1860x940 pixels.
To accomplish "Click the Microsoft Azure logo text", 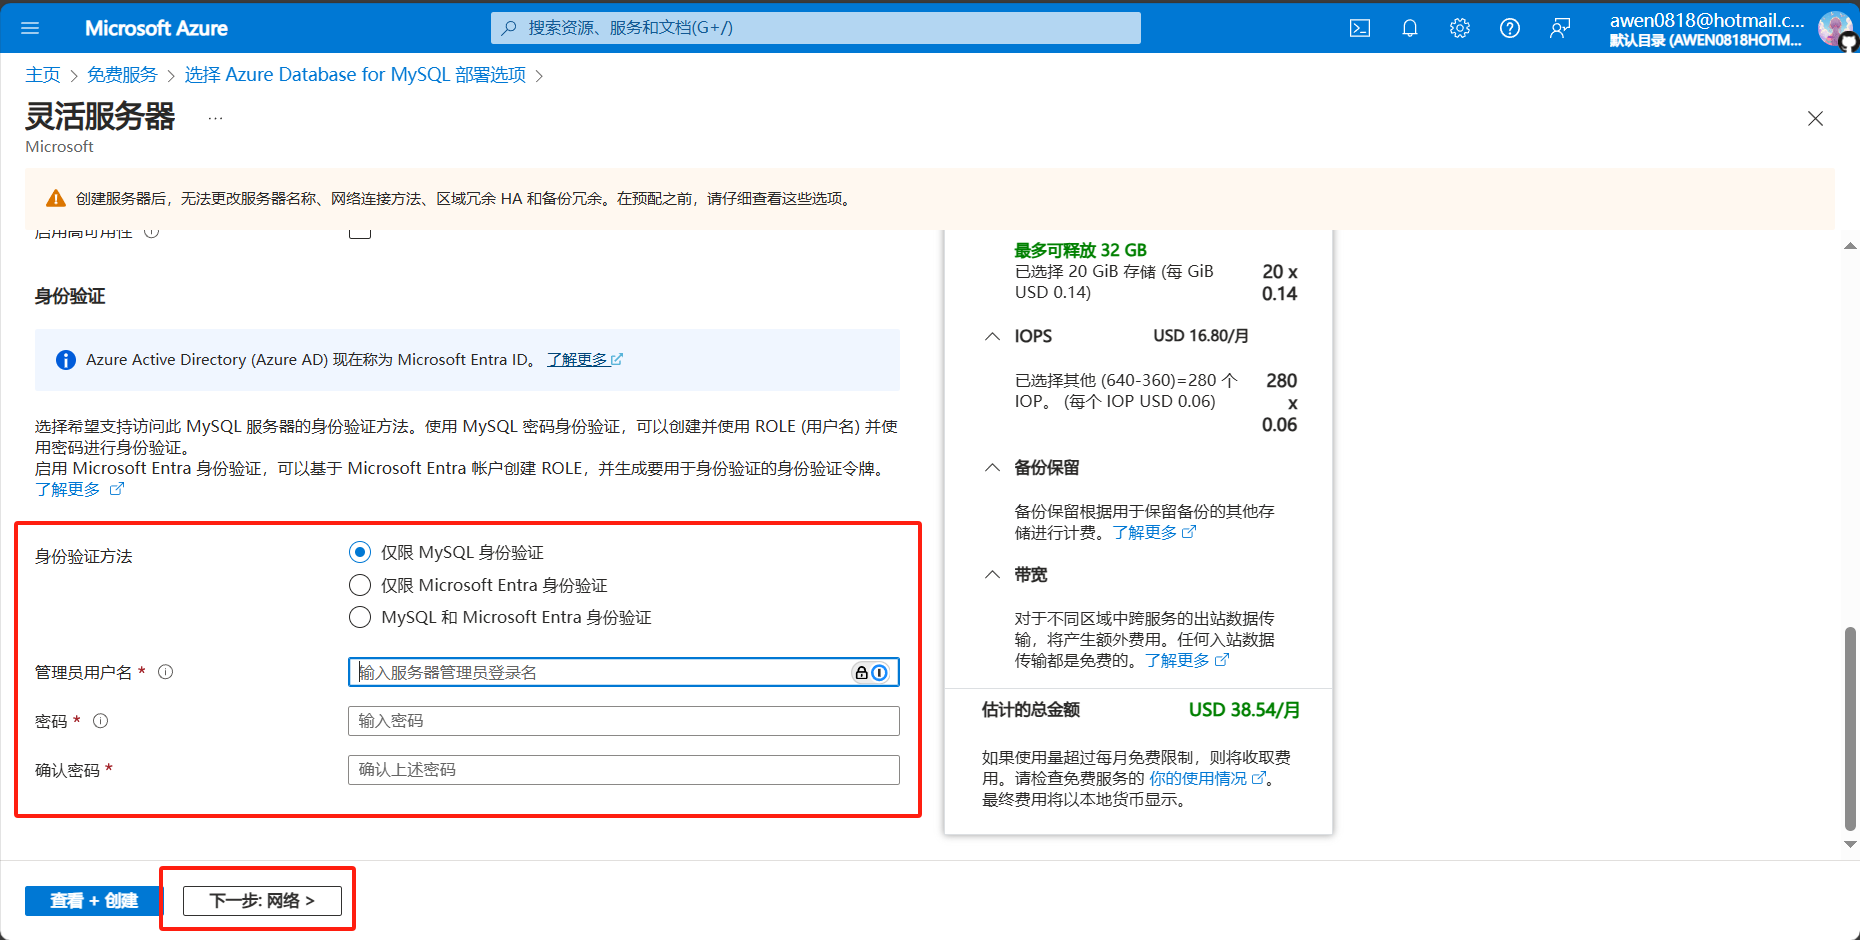I will (x=156, y=28).
